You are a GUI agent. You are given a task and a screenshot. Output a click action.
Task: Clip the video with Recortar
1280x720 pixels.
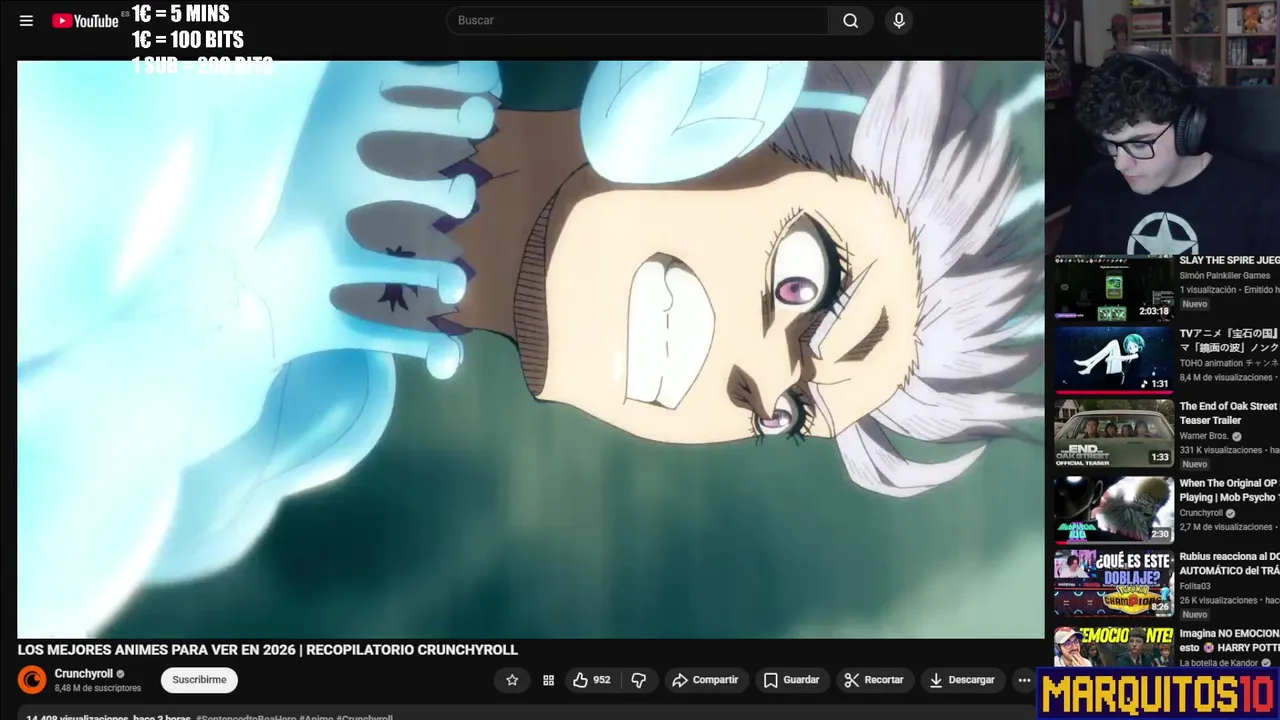[874, 680]
